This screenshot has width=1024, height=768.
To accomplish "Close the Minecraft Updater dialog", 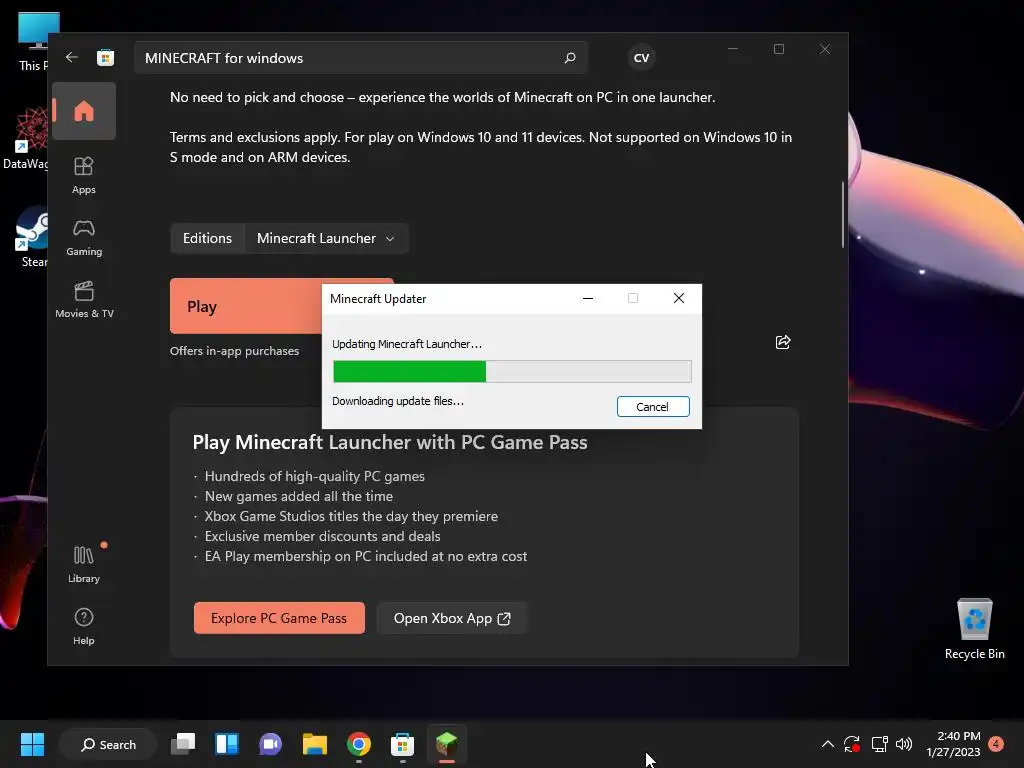I will point(679,298).
